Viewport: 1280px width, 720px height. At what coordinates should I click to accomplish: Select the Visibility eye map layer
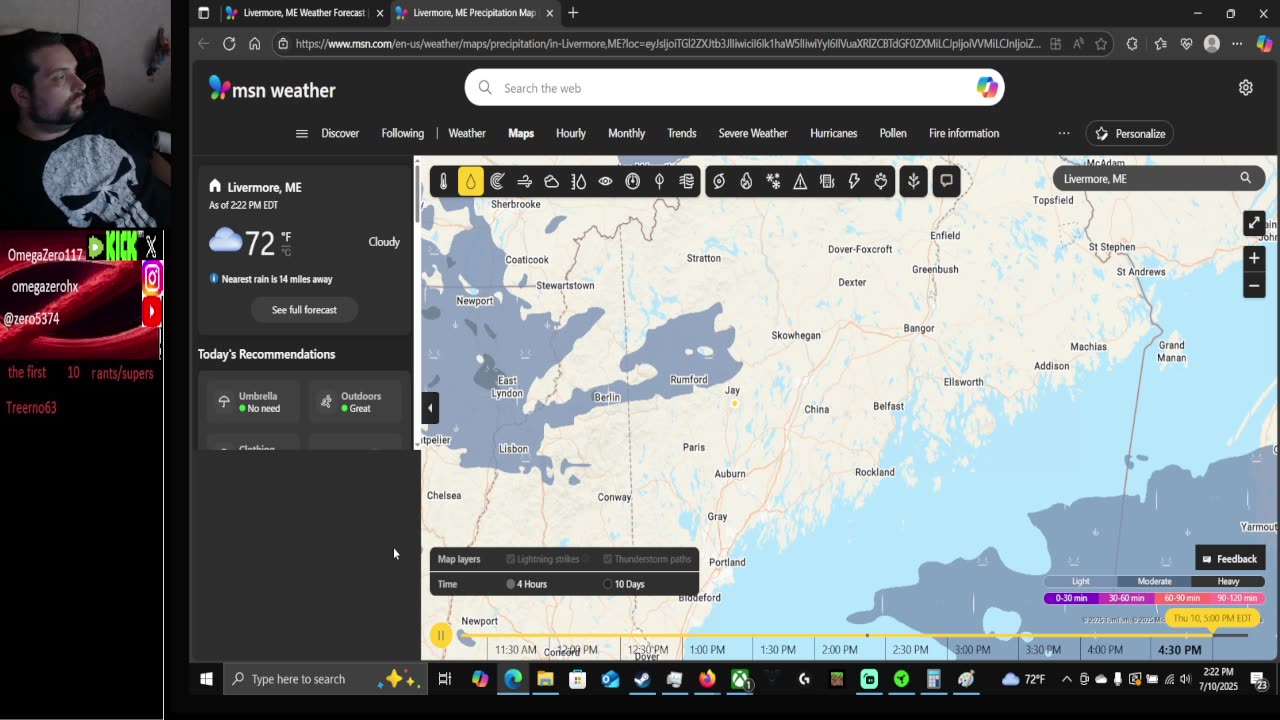tap(605, 181)
